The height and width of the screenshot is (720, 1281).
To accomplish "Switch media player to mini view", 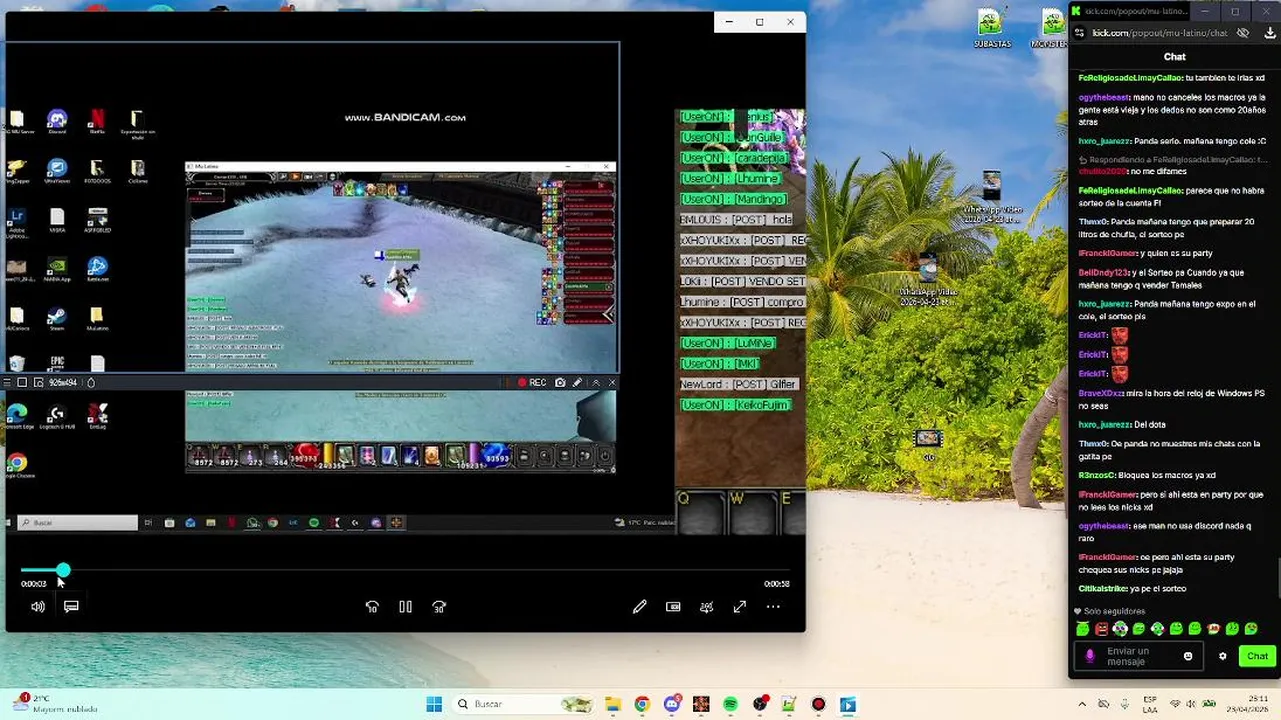I will click(673, 606).
